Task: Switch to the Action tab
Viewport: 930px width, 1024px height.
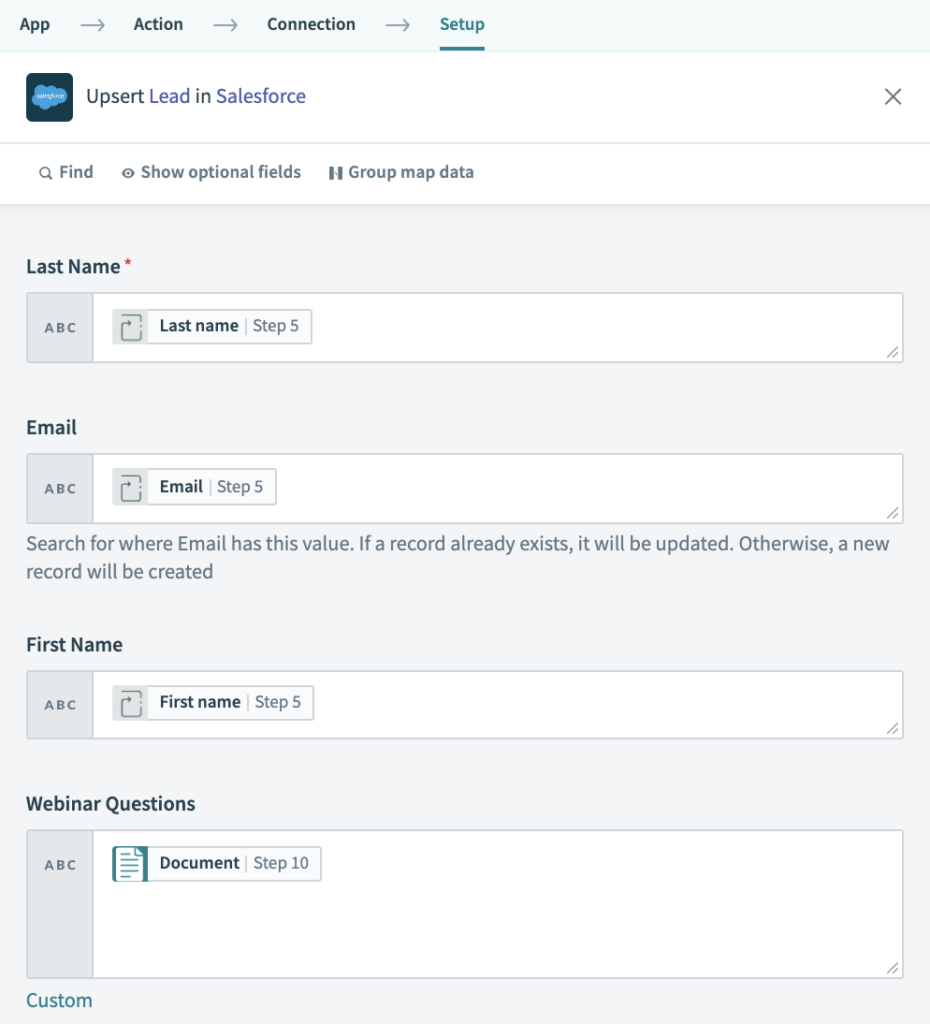Action: point(158,24)
